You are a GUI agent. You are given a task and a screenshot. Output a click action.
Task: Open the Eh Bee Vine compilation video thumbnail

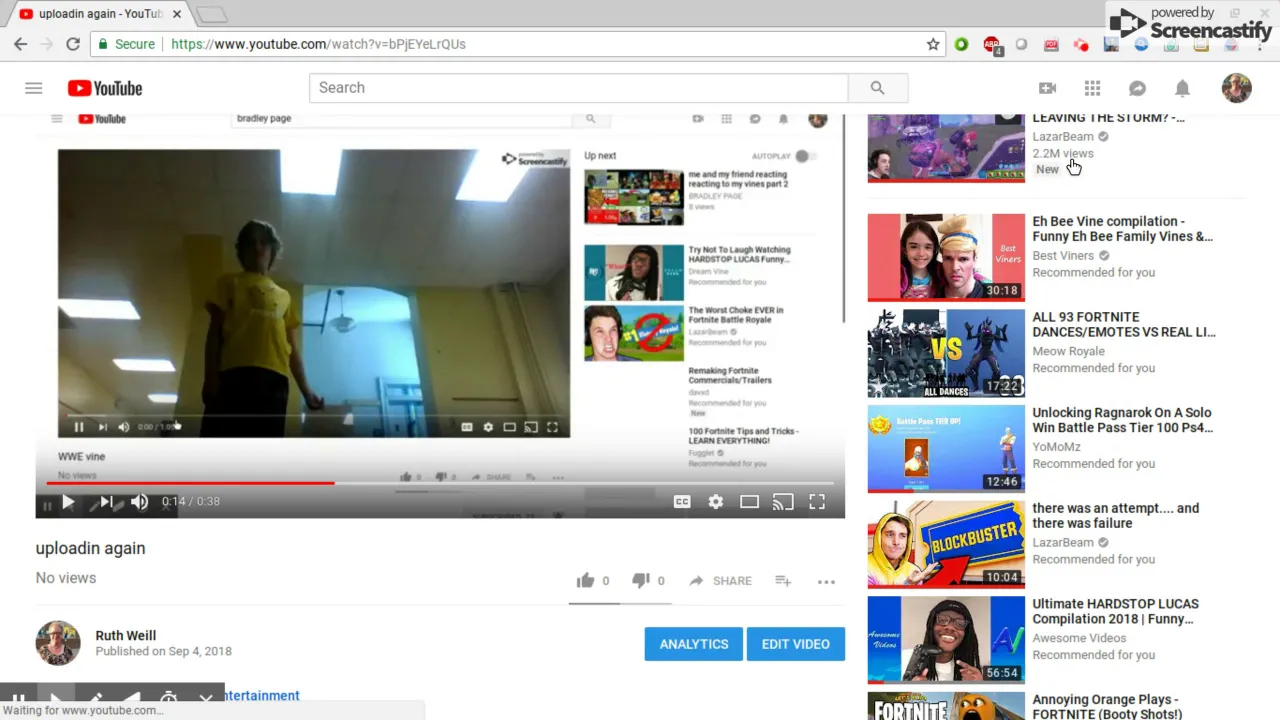(946, 257)
